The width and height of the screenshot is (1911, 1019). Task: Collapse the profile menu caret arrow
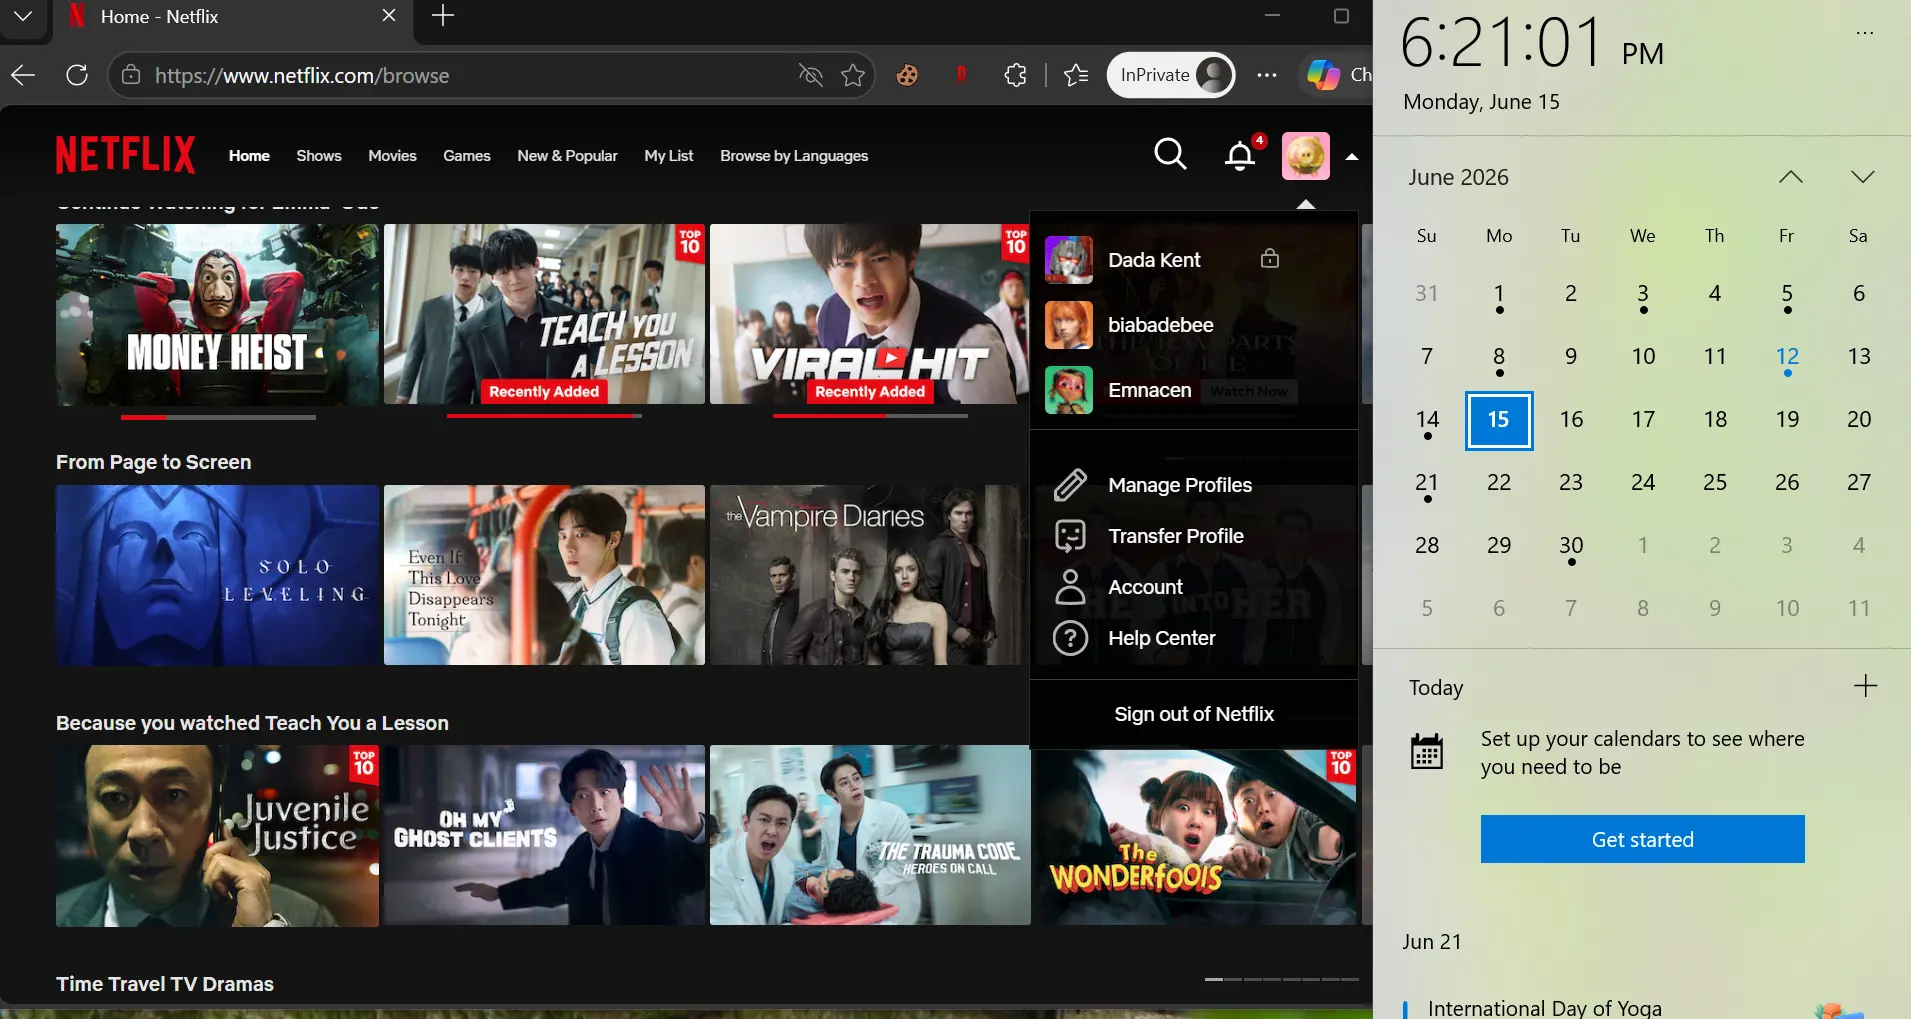click(1352, 157)
